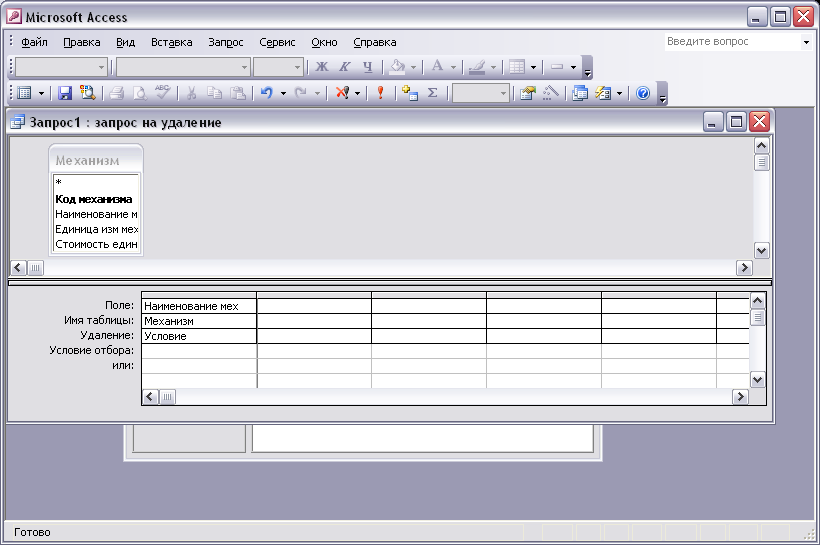Screen dimensions: 820x545
Task: Click the Поле cell Наименование мех
Action: coord(199,306)
